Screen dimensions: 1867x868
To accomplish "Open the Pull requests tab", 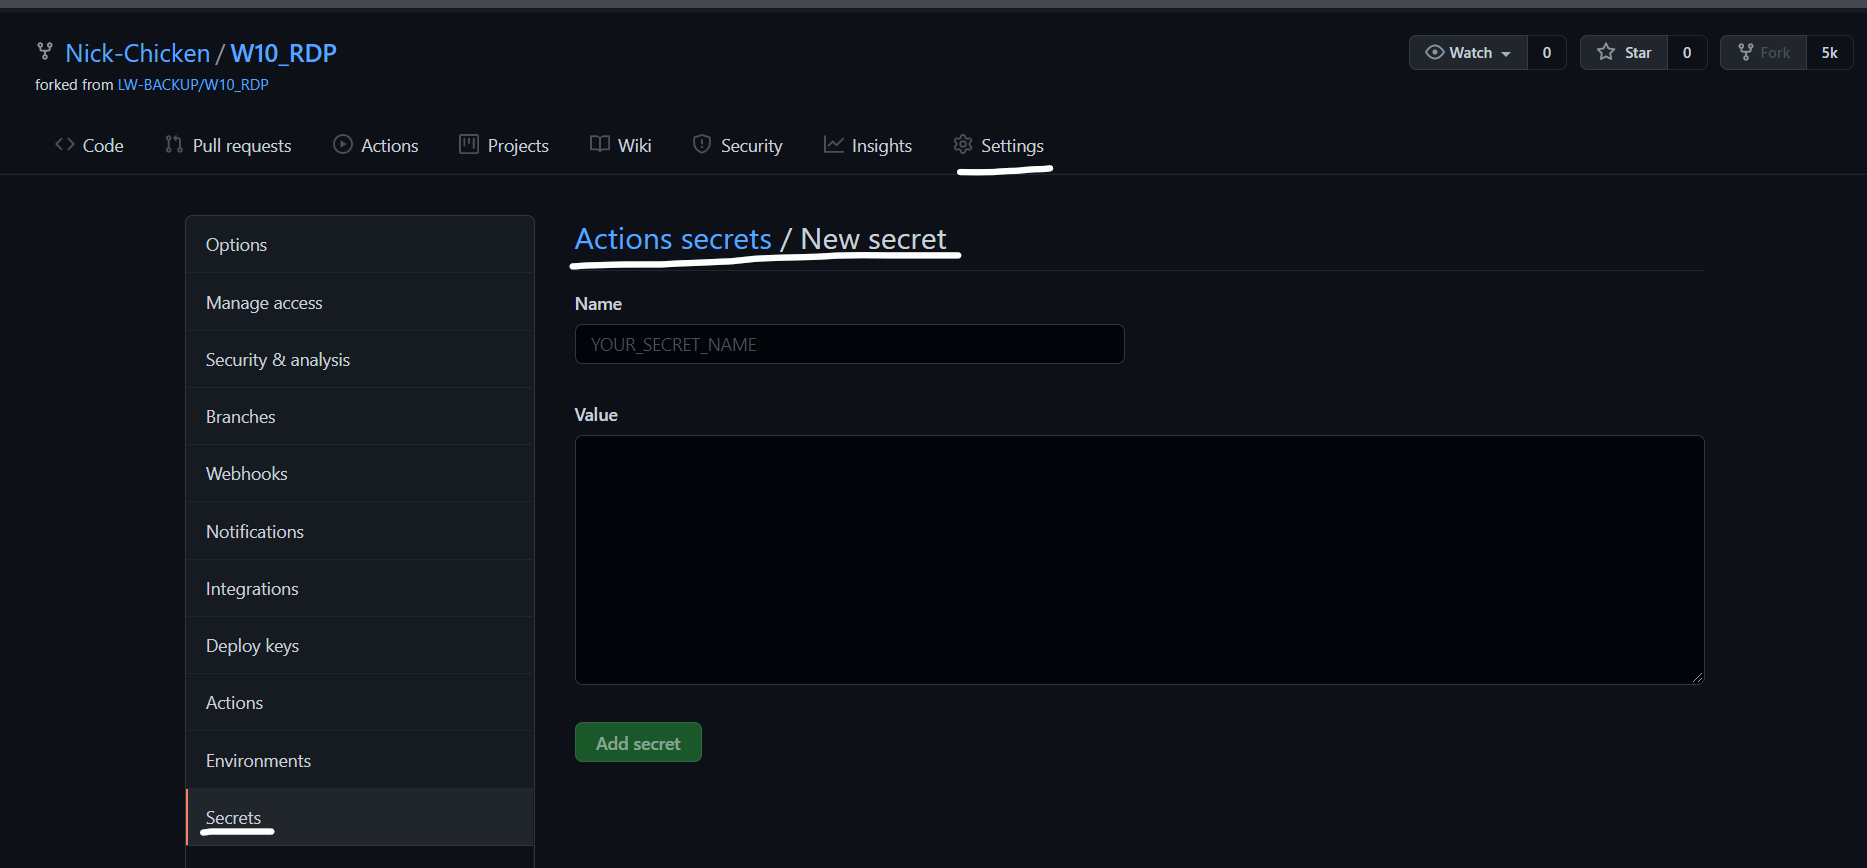I will [x=228, y=145].
